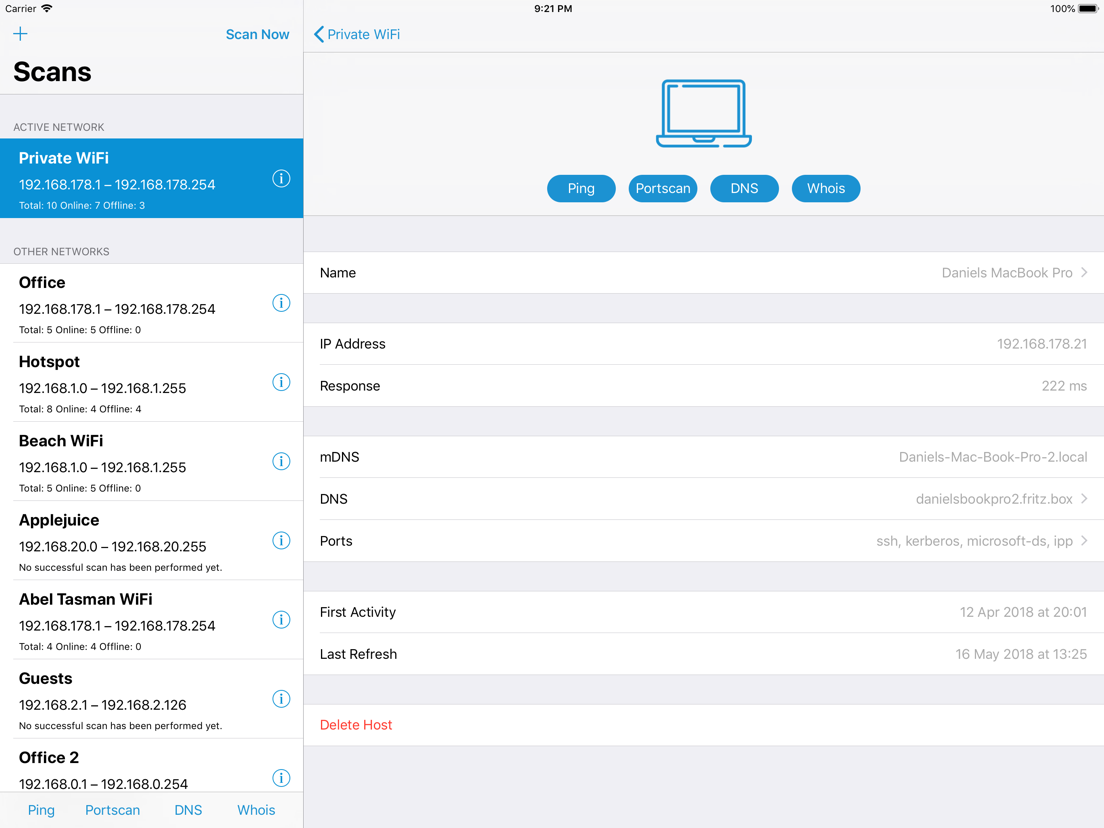Screen dimensions: 1104x828
Task: Tap the 9:21 PM clock
Action: point(553,8)
